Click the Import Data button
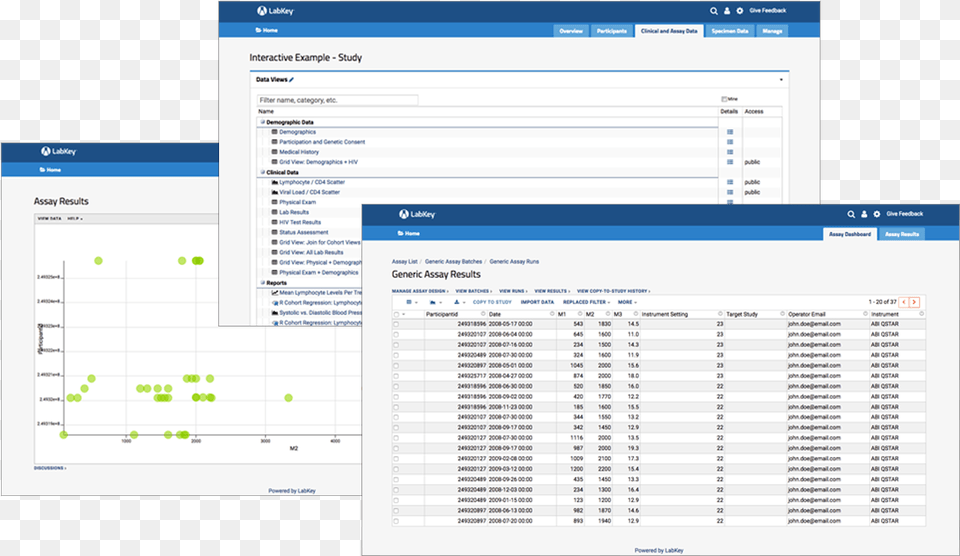This screenshot has height=556, width=960. (x=537, y=301)
